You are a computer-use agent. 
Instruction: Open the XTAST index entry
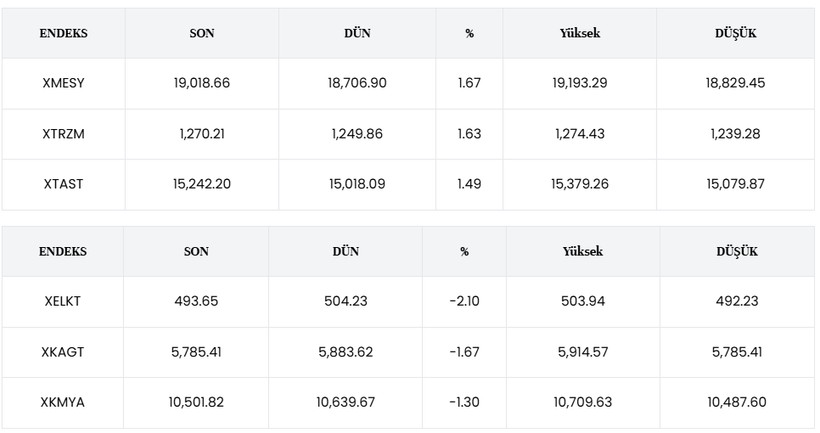(64, 184)
